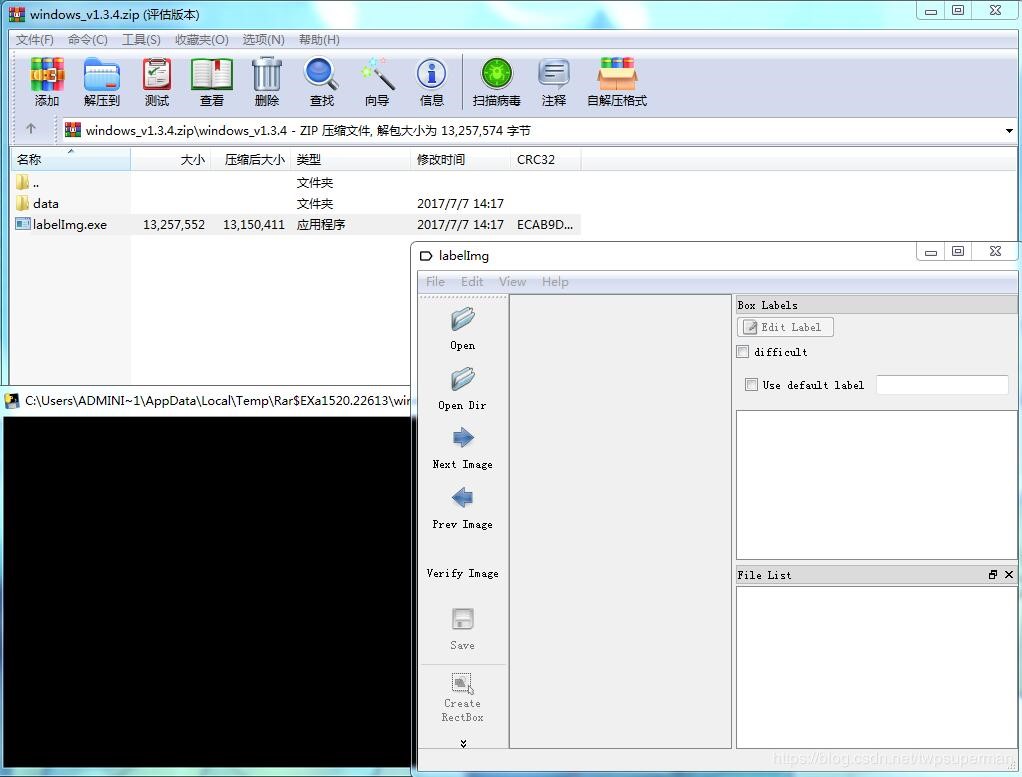Viewport: 1022px width, 777px height.
Task: Click the Verify Image button
Action: click(462, 573)
